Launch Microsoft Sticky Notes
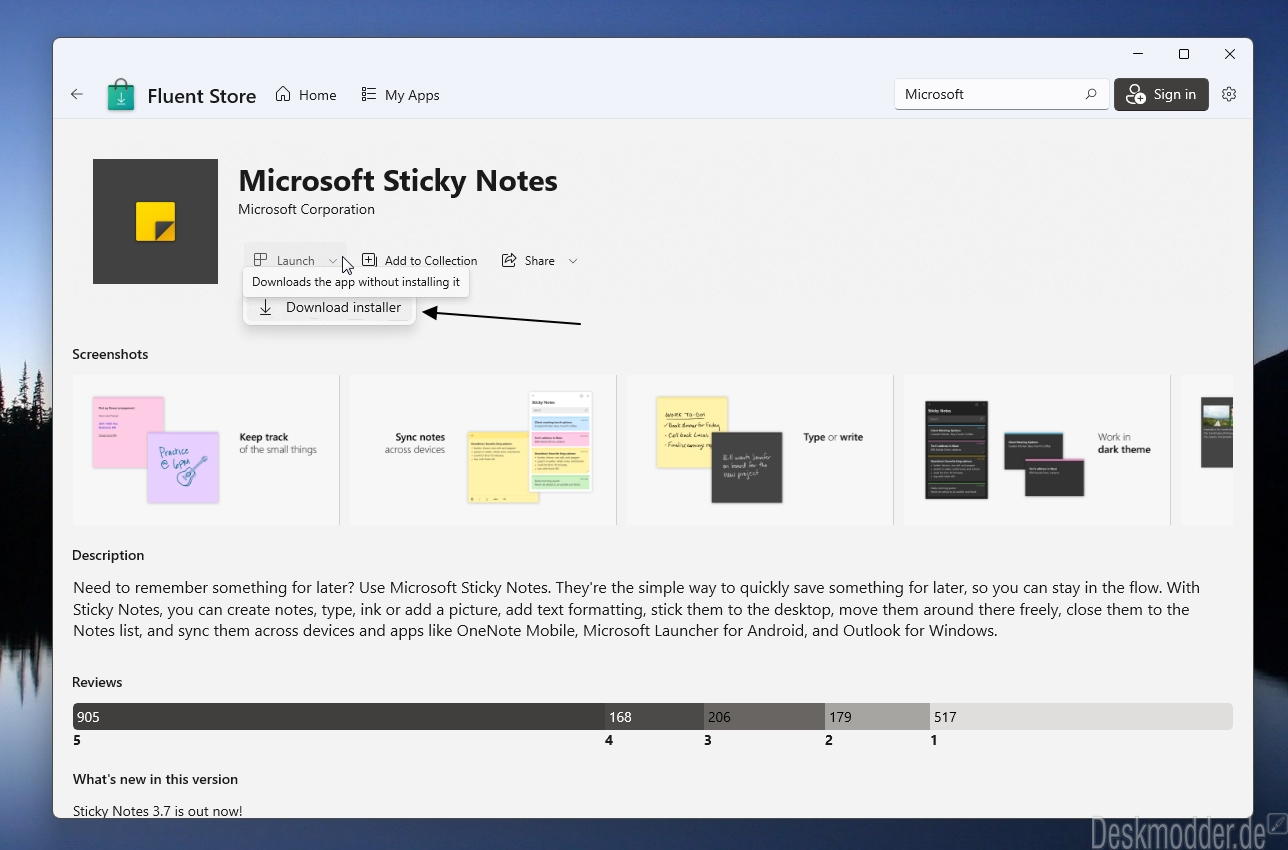This screenshot has width=1288, height=850. pyautogui.click(x=284, y=260)
